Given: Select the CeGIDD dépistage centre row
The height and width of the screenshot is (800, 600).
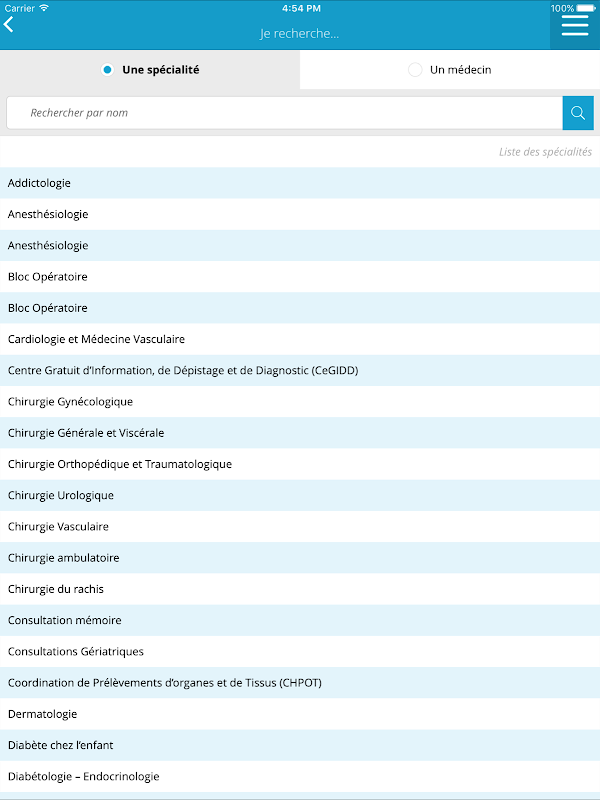Looking at the screenshot, I should coord(300,370).
